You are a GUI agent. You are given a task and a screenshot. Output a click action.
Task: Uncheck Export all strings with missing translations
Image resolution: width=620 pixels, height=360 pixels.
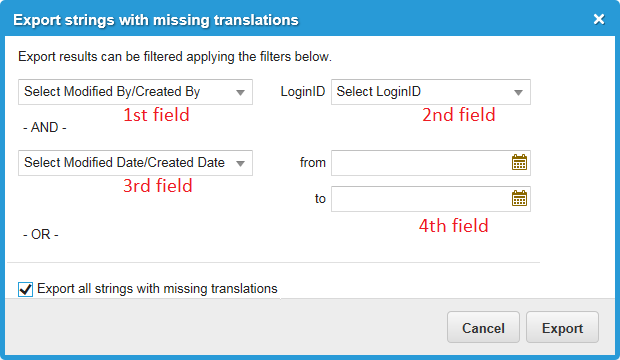point(25,289)
